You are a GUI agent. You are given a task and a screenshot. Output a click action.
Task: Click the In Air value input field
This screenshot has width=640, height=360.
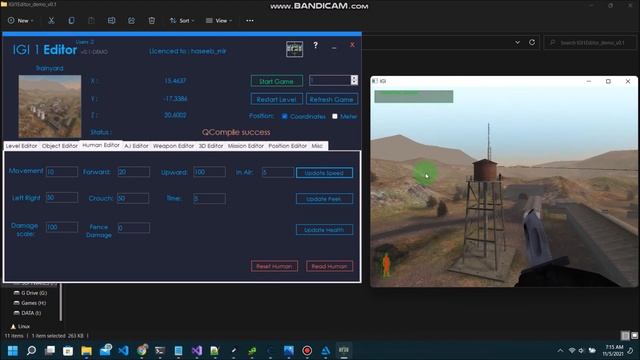pyautogui.click(x=278, y=172)
